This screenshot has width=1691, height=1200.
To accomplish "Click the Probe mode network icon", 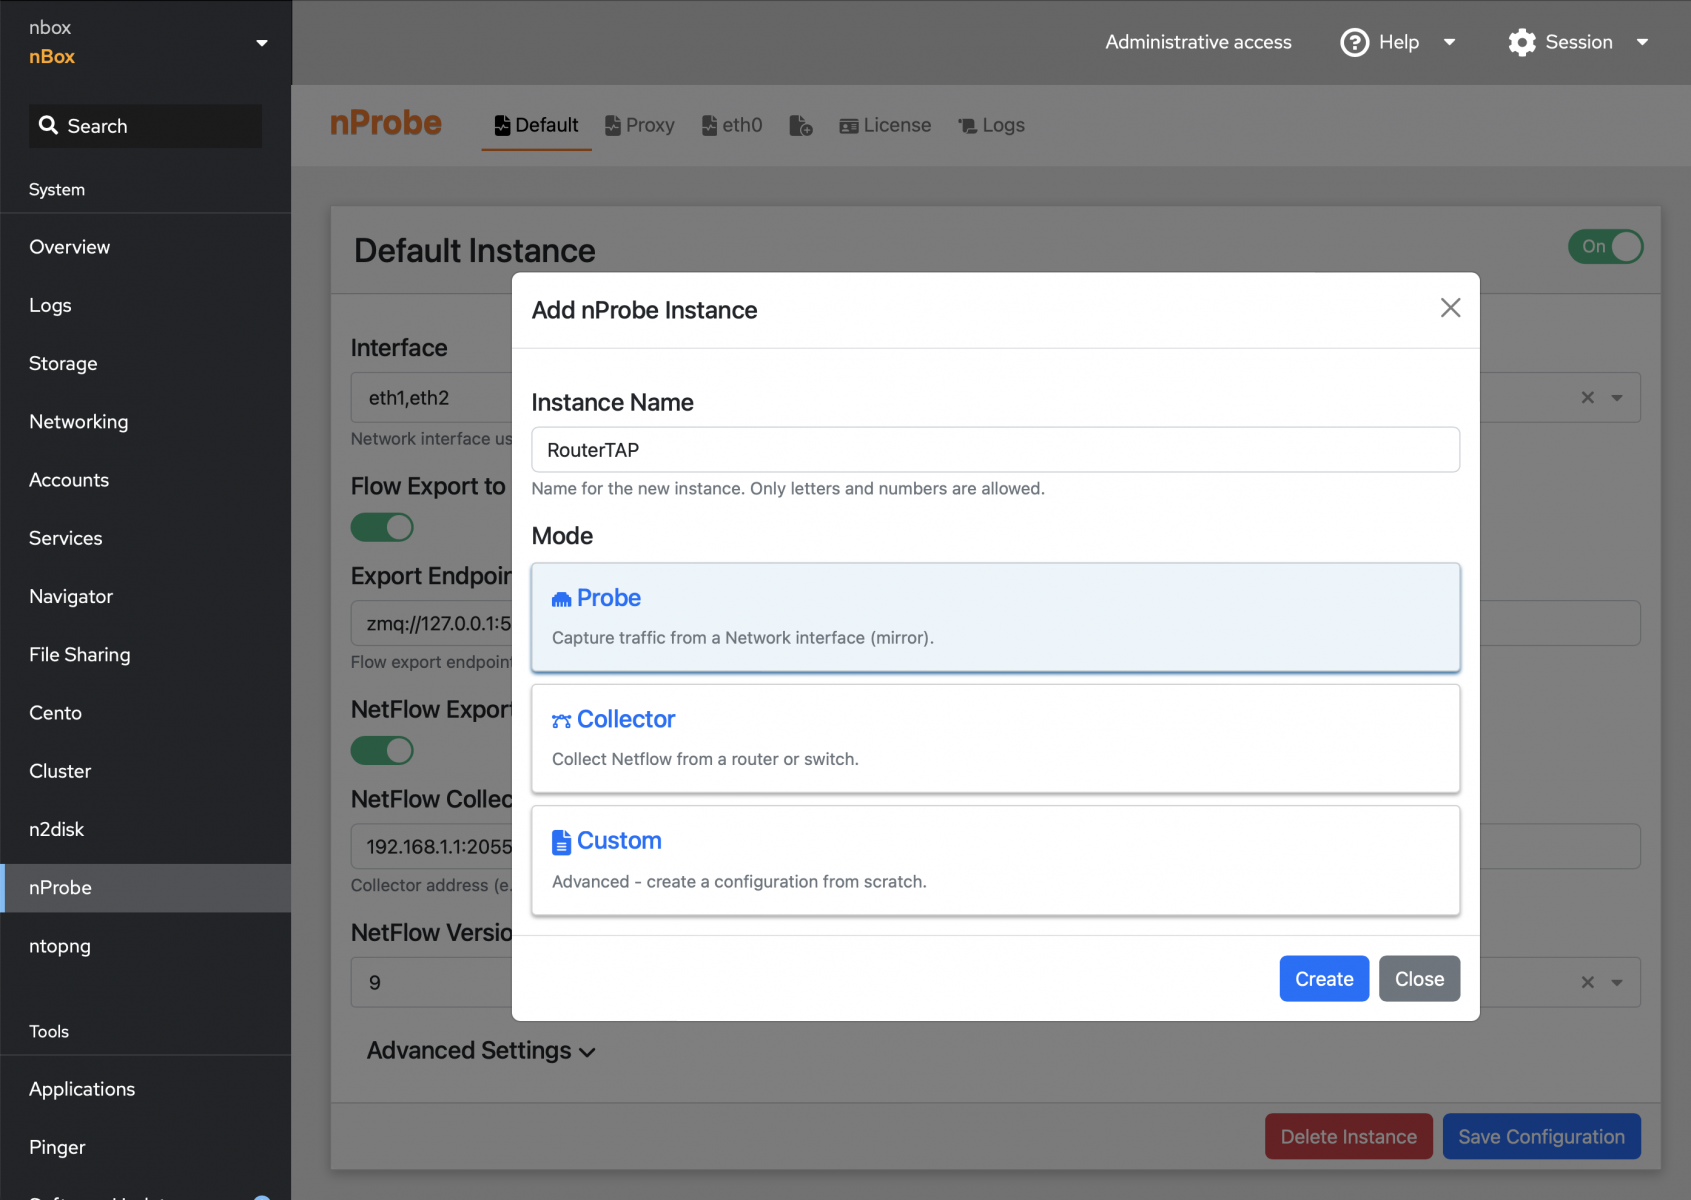I will pos(561,599).
